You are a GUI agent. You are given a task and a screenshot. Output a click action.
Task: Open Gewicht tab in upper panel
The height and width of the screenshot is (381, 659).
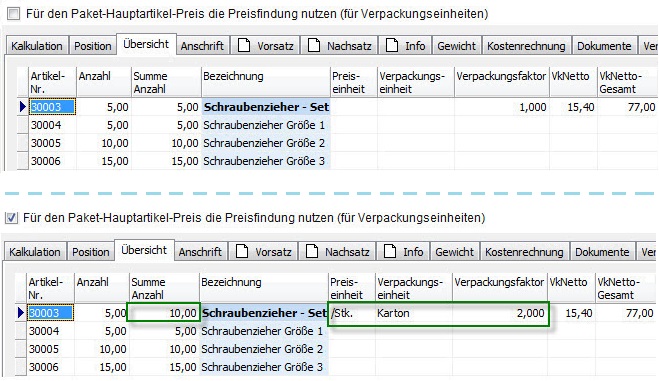coord(456,46)
